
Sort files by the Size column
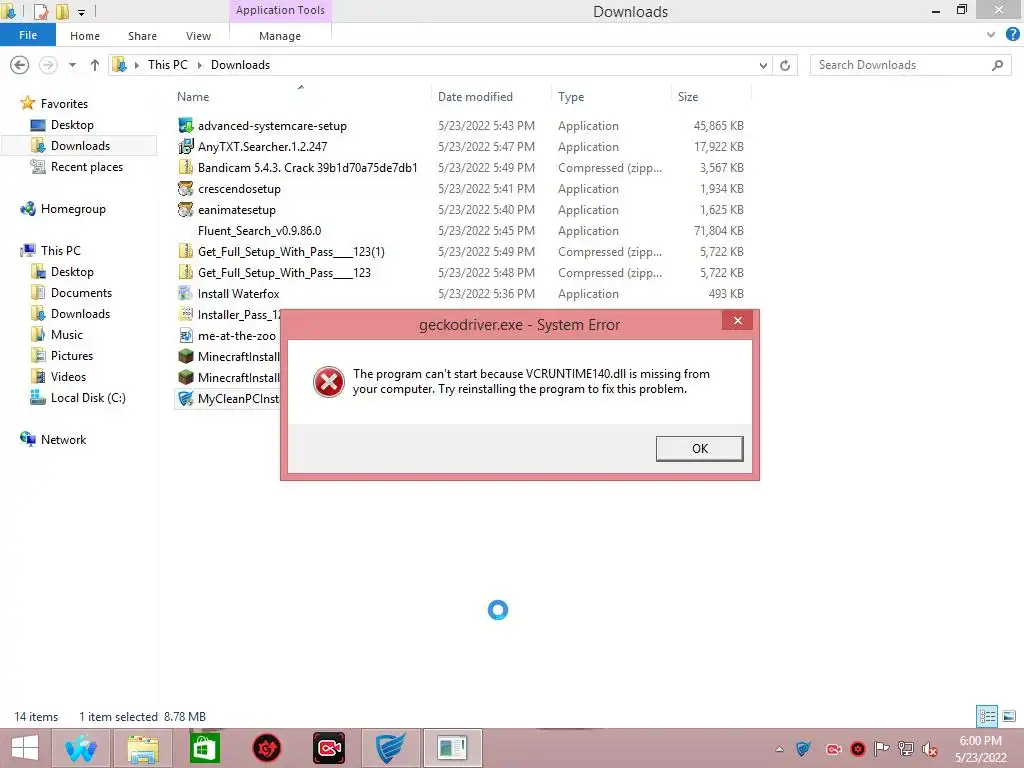[x=688, y=97]
